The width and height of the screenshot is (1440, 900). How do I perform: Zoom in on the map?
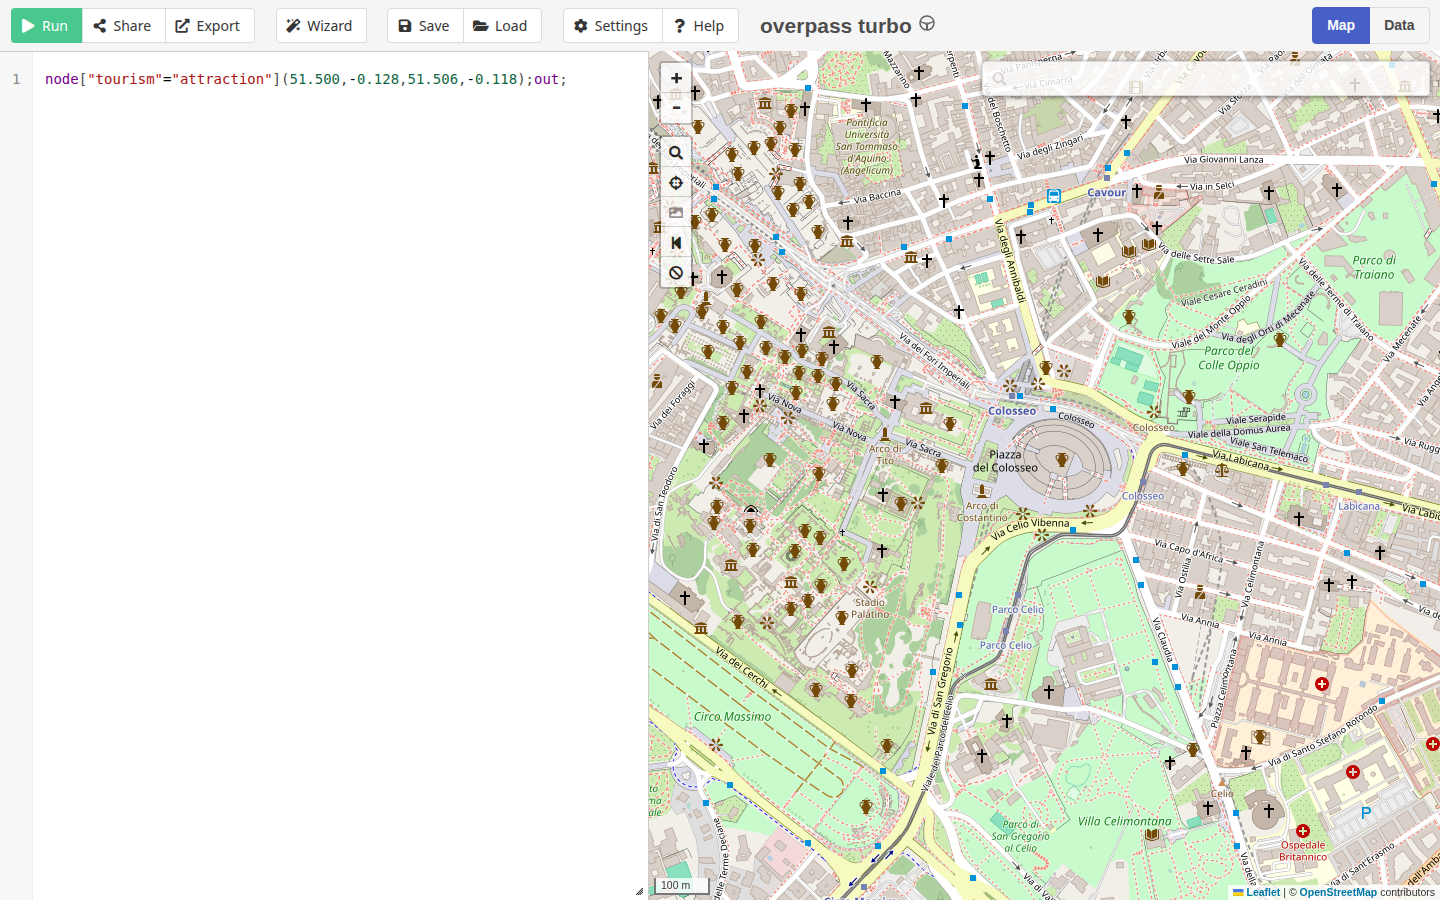click(x=676, y=78)
